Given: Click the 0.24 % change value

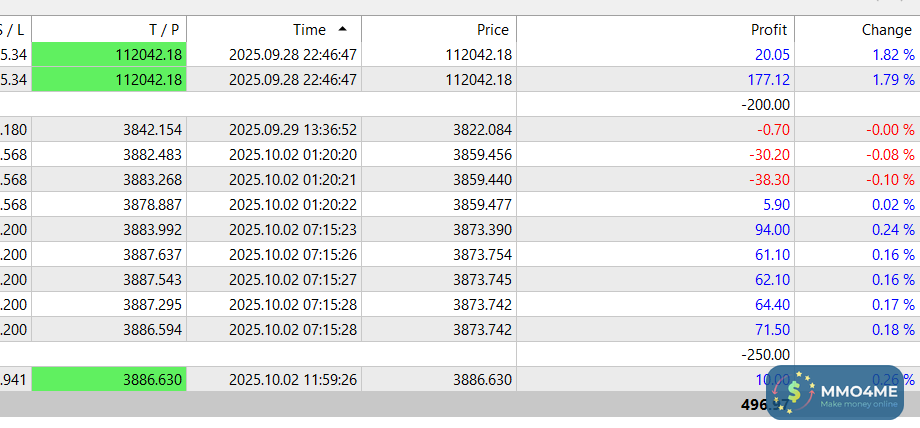Looking at the screenshot, I should pos(892,230).
